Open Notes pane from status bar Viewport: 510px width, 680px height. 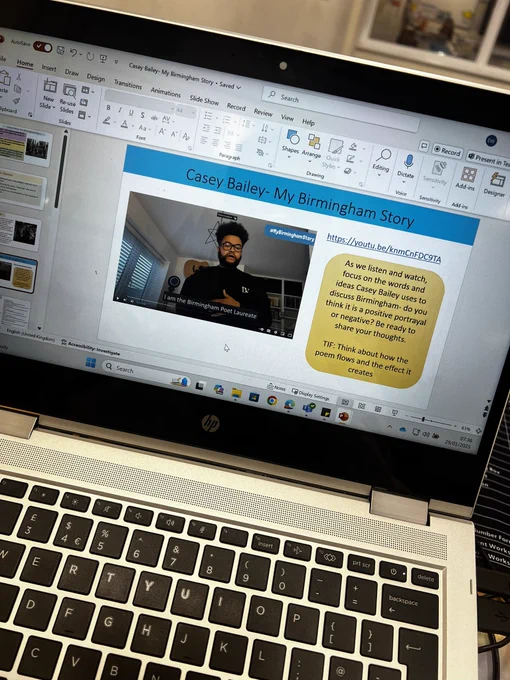pos(277,388)
